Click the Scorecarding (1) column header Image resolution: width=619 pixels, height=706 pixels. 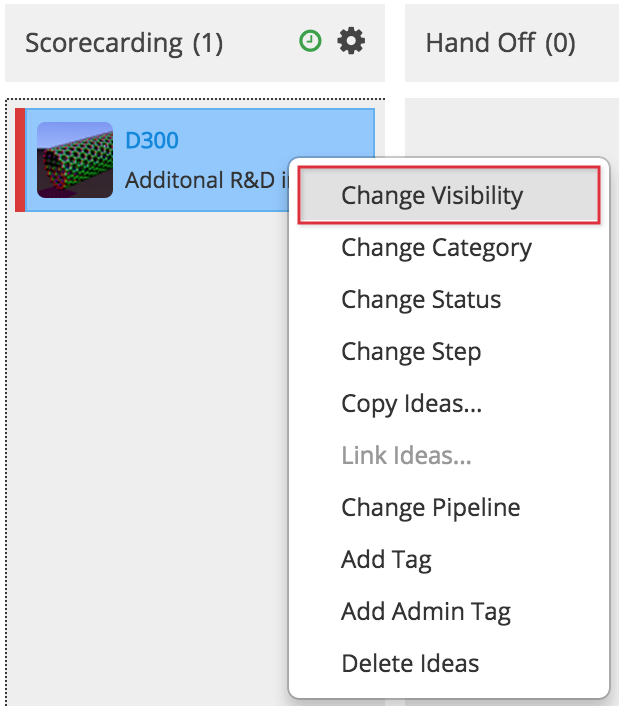pyautogui.click(x=124, y=43)
